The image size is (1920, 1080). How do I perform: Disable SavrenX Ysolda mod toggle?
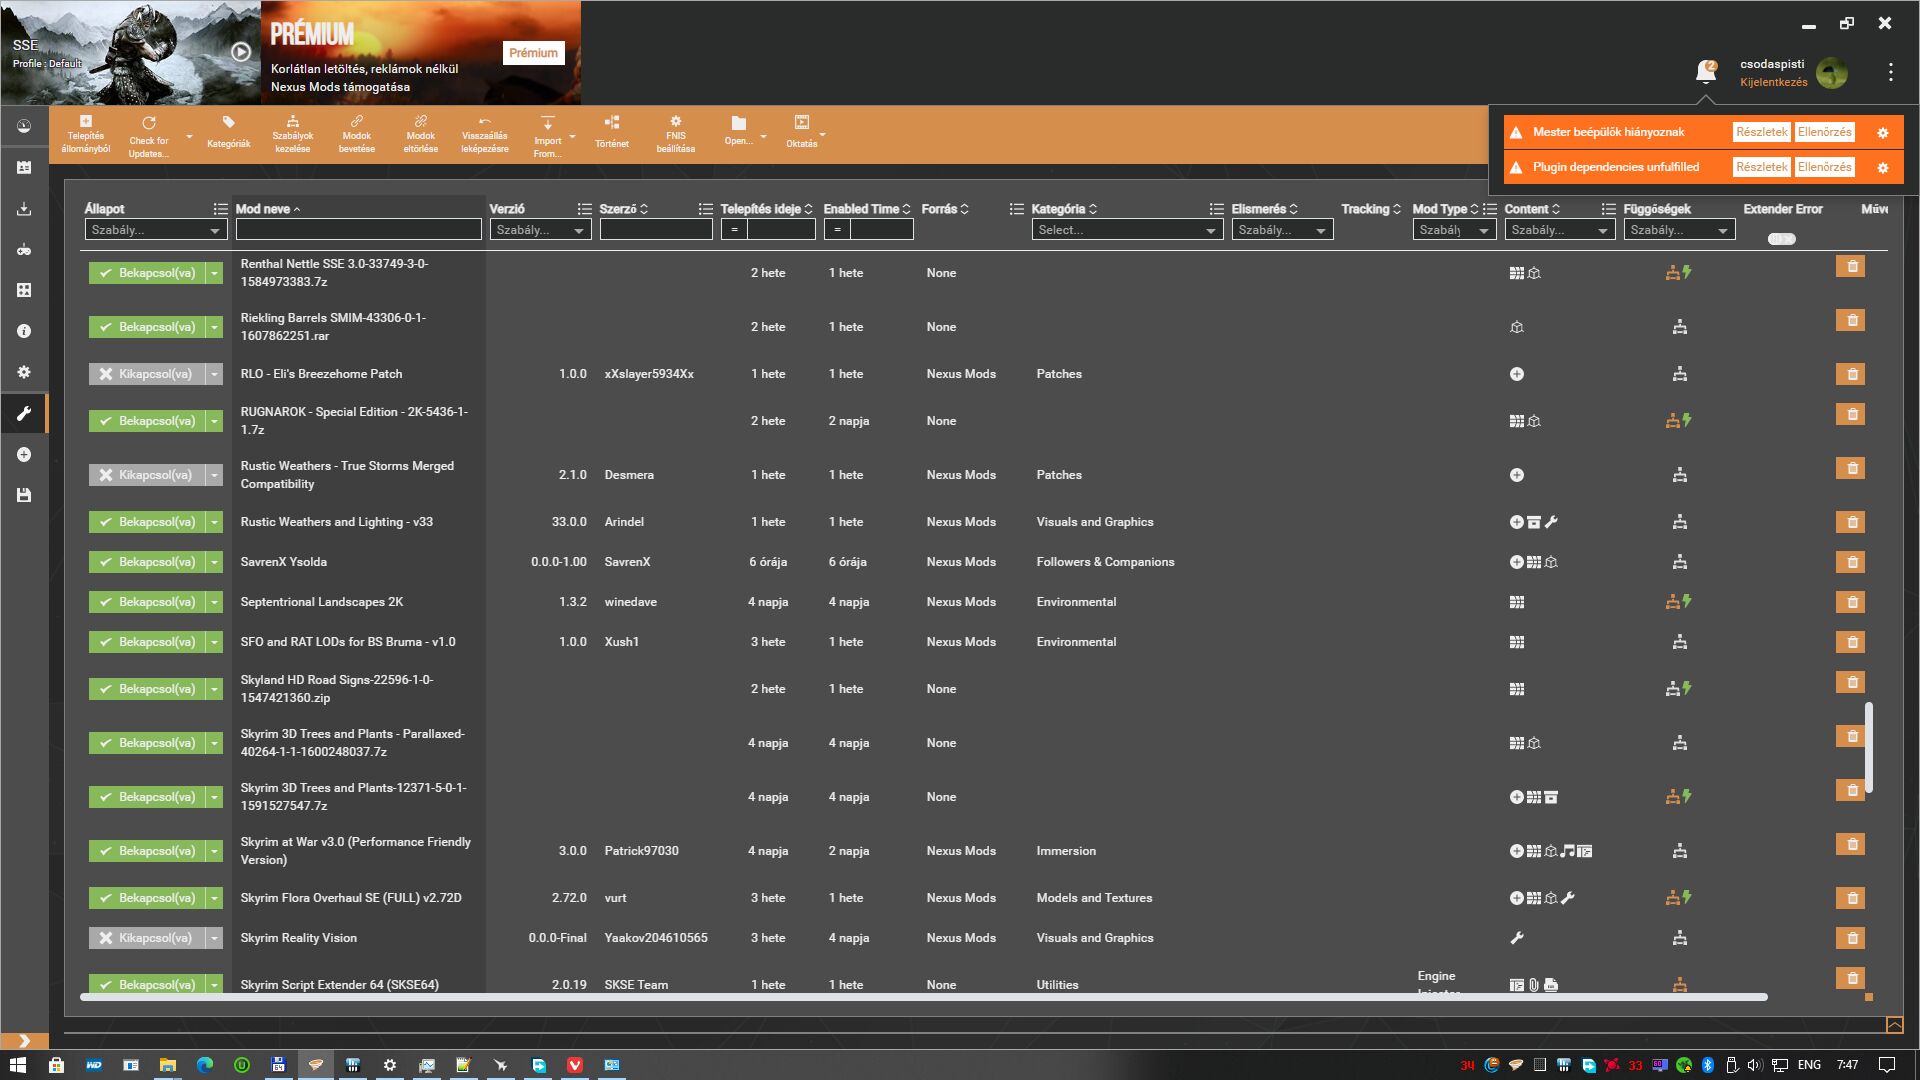[x=146, y=562]
